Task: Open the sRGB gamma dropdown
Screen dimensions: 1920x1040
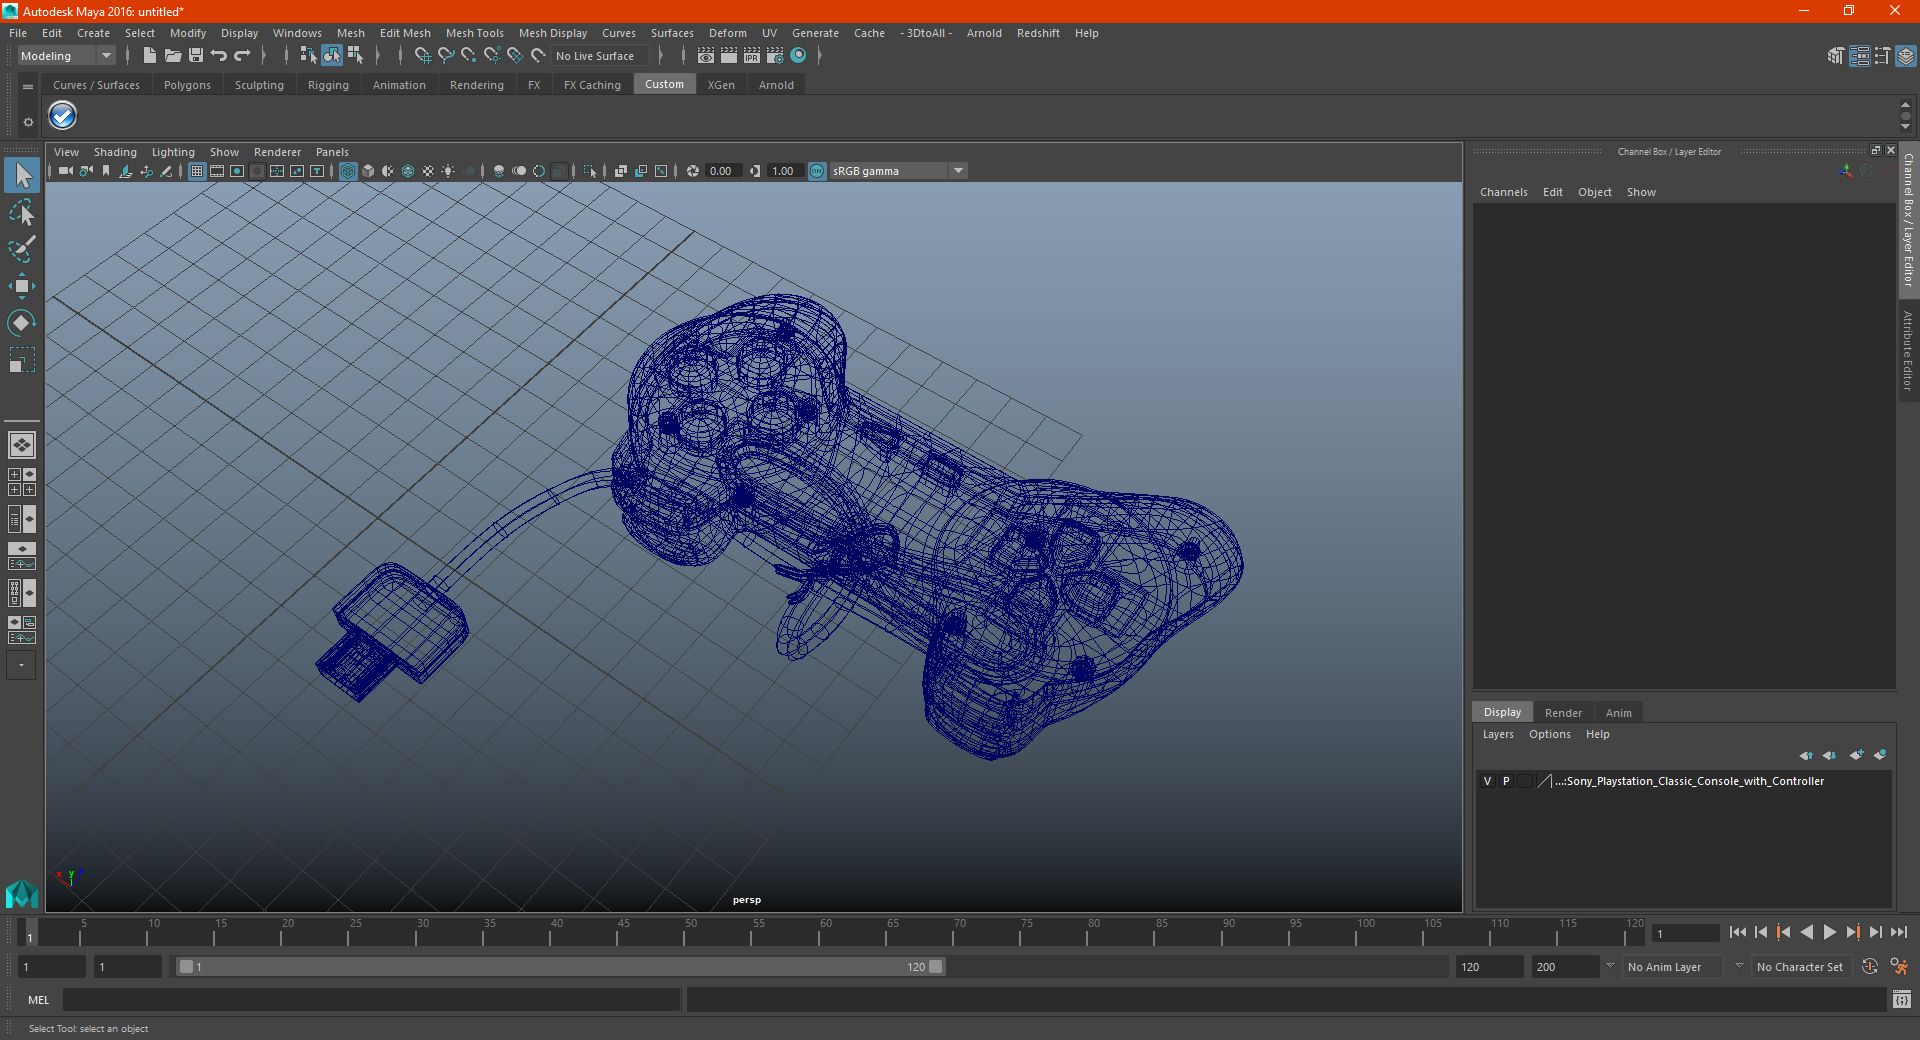Action: tap(898, 171)
